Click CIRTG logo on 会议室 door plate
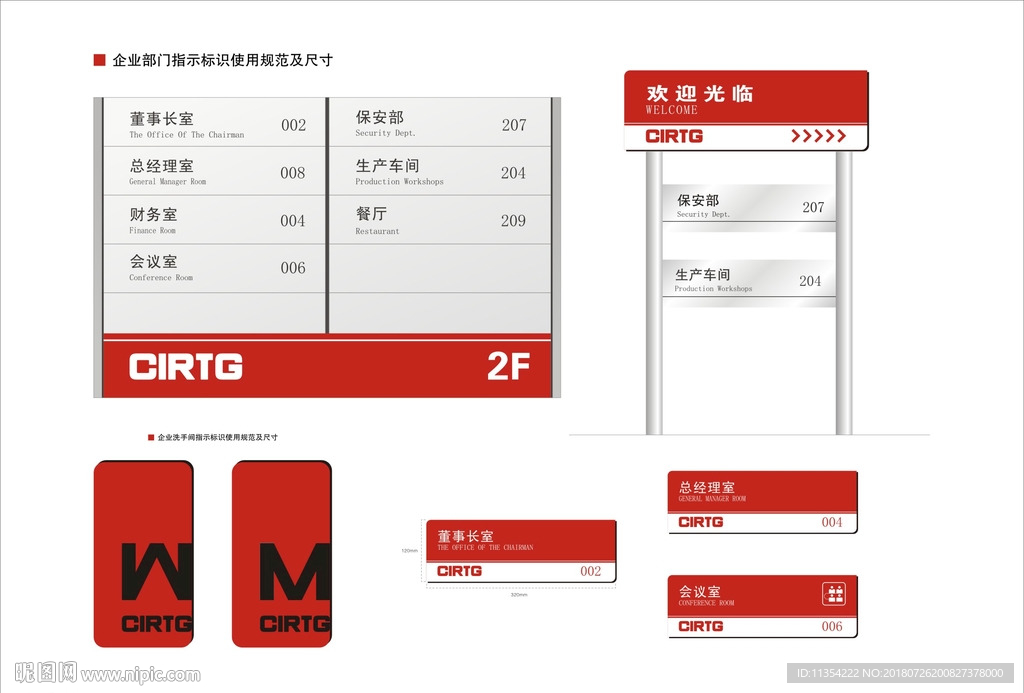This screenshot has height=693, width=1024. pyautogui.click(x=701, y=626)
